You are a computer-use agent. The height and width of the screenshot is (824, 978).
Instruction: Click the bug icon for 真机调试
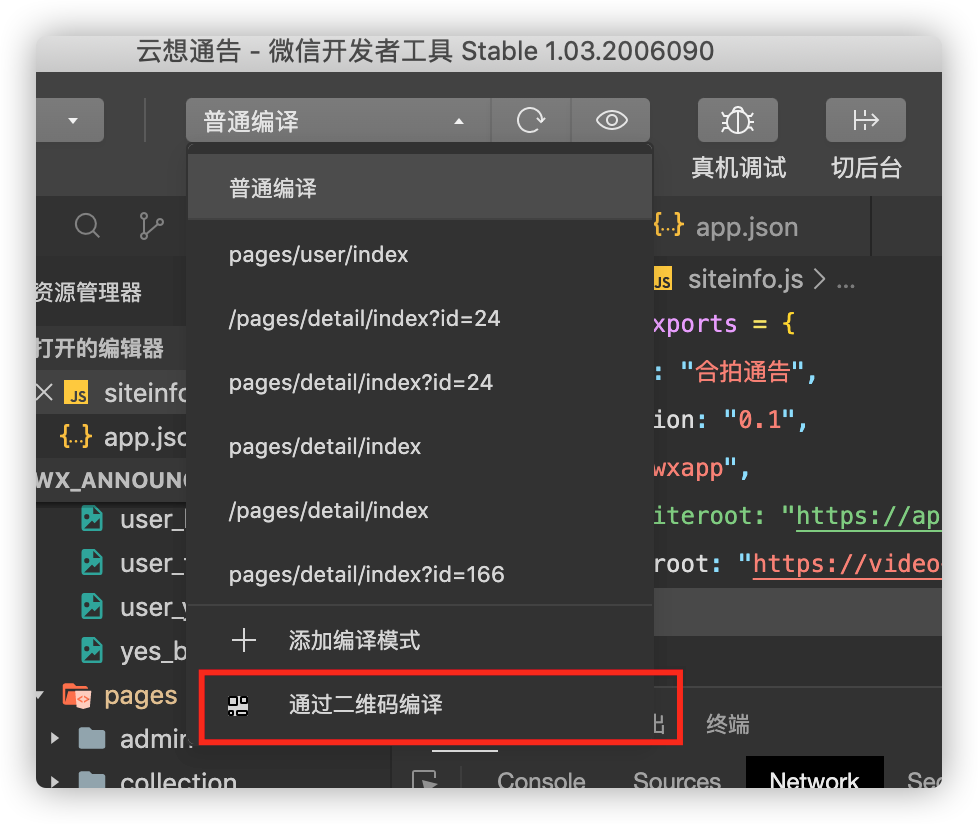point(737,120)
